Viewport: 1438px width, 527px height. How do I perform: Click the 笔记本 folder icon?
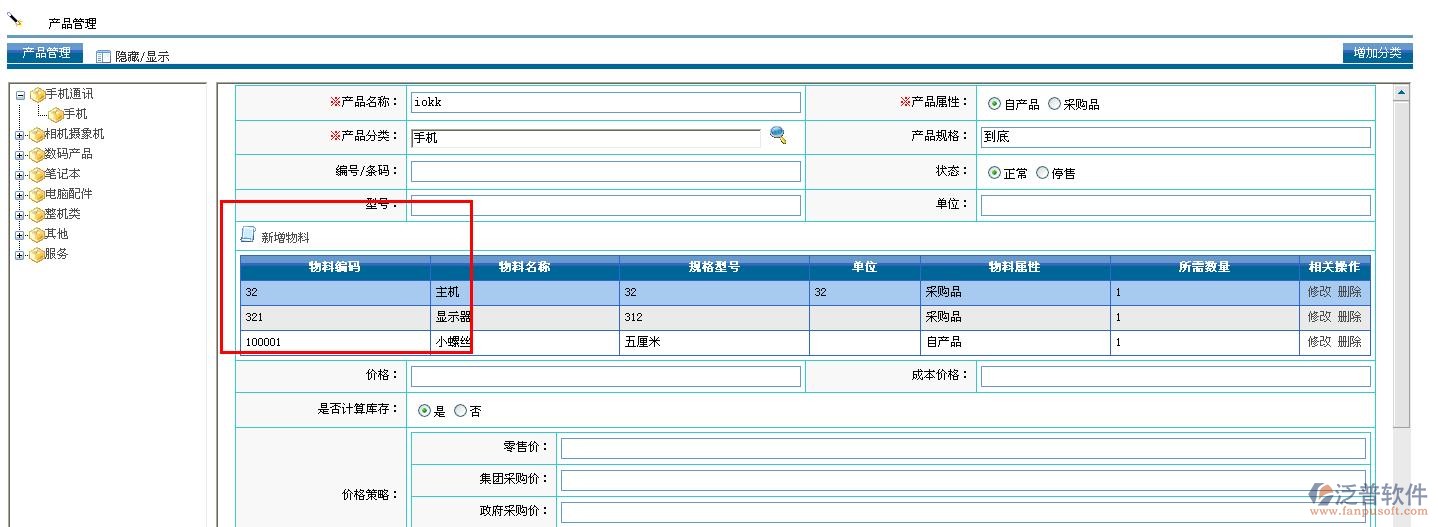coord(37,174)
